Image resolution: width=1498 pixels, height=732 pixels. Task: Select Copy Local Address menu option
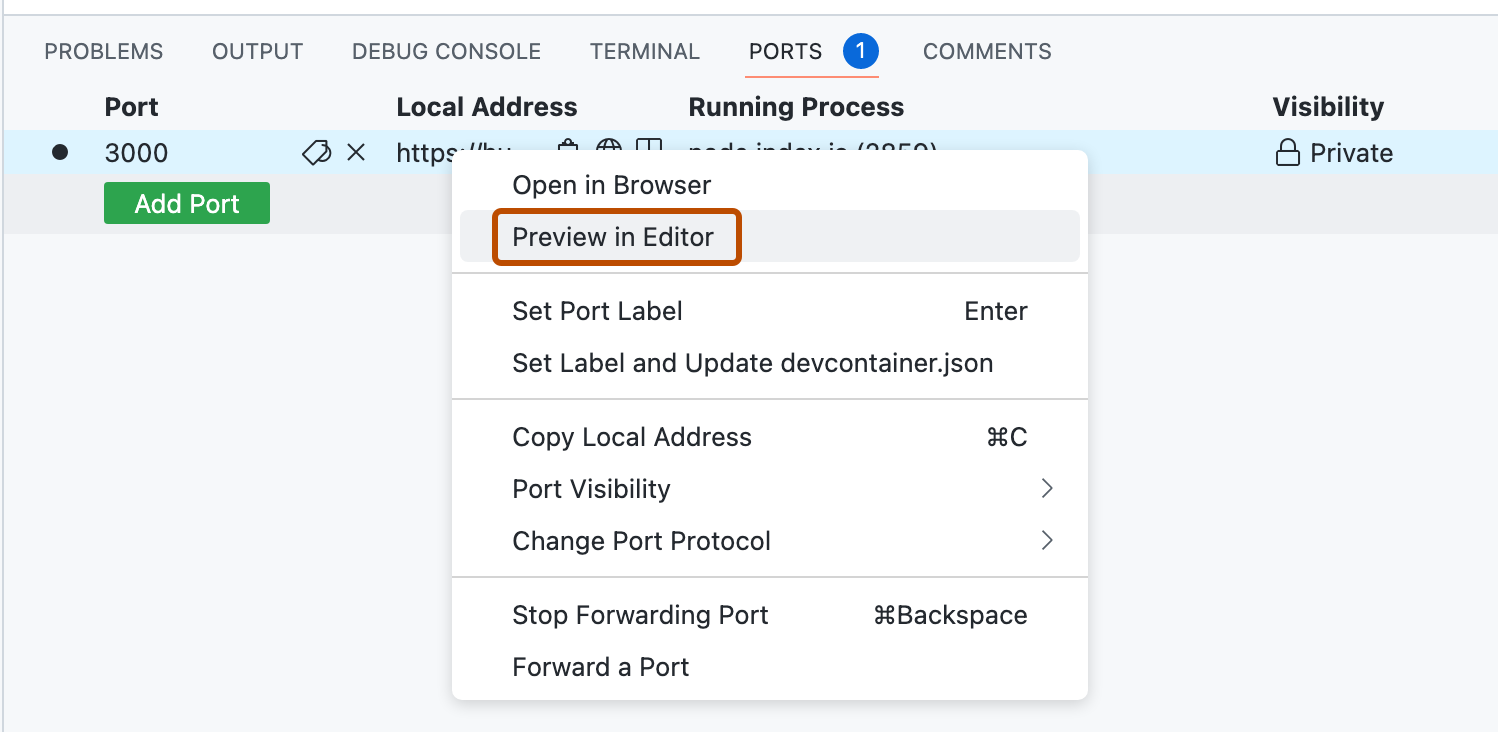[631, 437]
